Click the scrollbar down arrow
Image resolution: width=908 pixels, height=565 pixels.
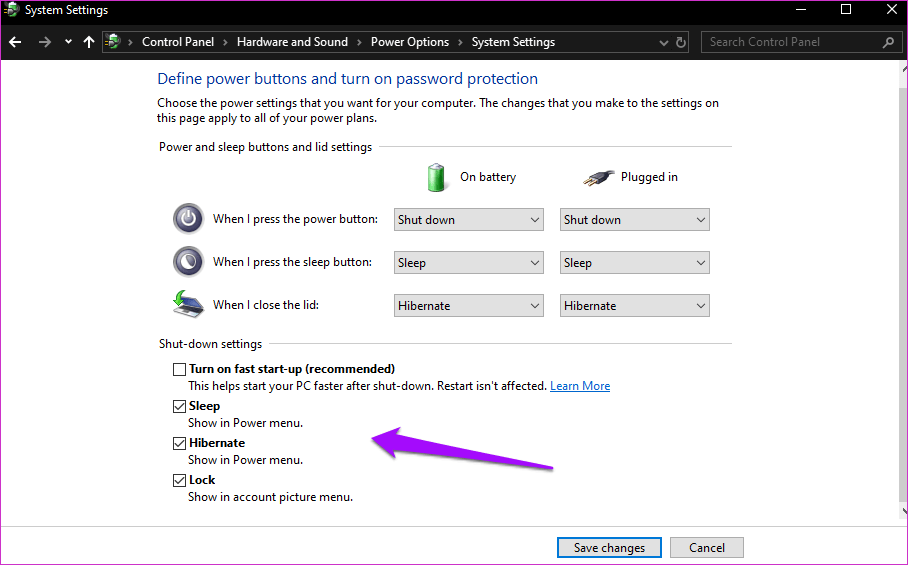coord(904,511)
